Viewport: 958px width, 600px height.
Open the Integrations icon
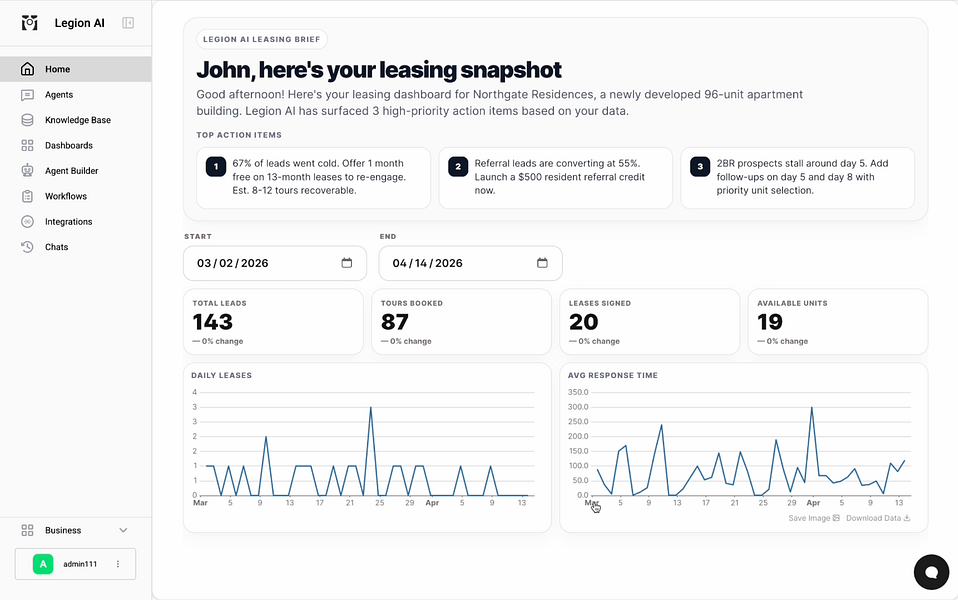pos(27,222)
